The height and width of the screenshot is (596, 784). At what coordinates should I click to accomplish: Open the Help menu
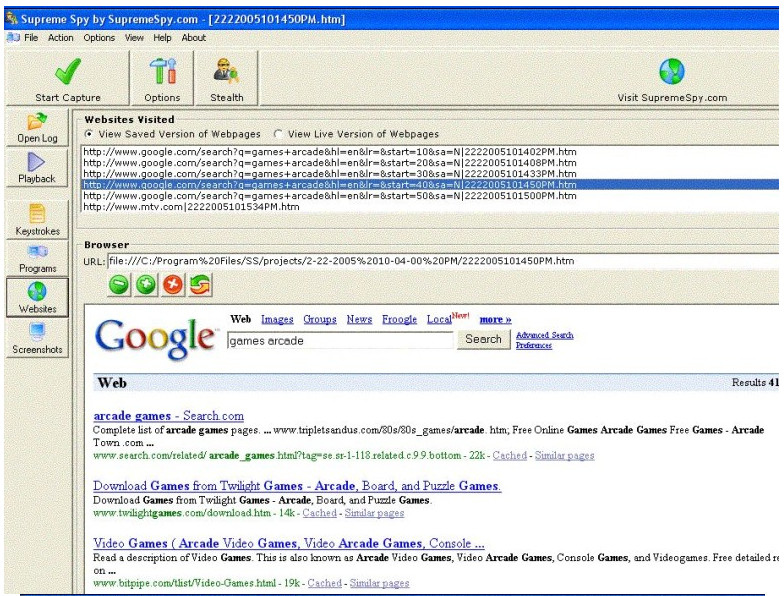(162, 38)
